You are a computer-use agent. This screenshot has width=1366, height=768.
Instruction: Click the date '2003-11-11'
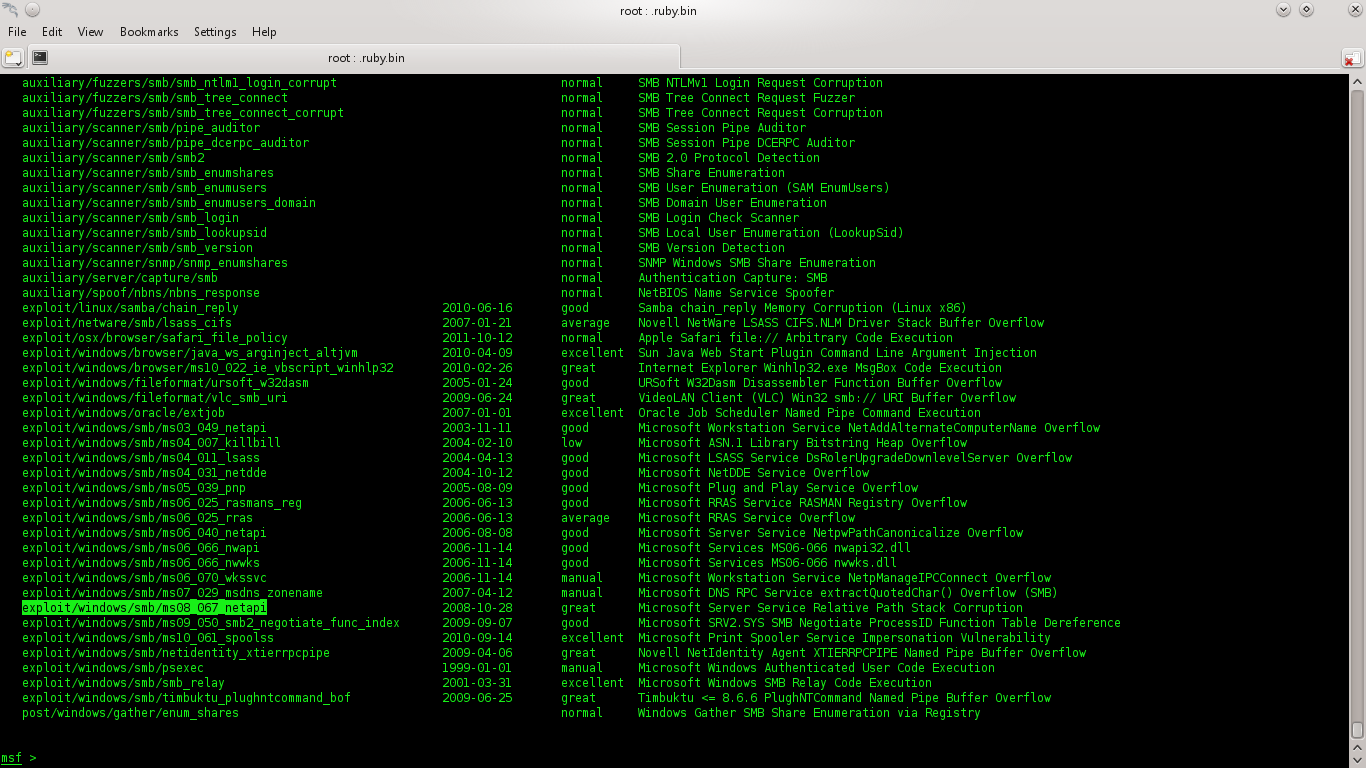coord(477,428)
